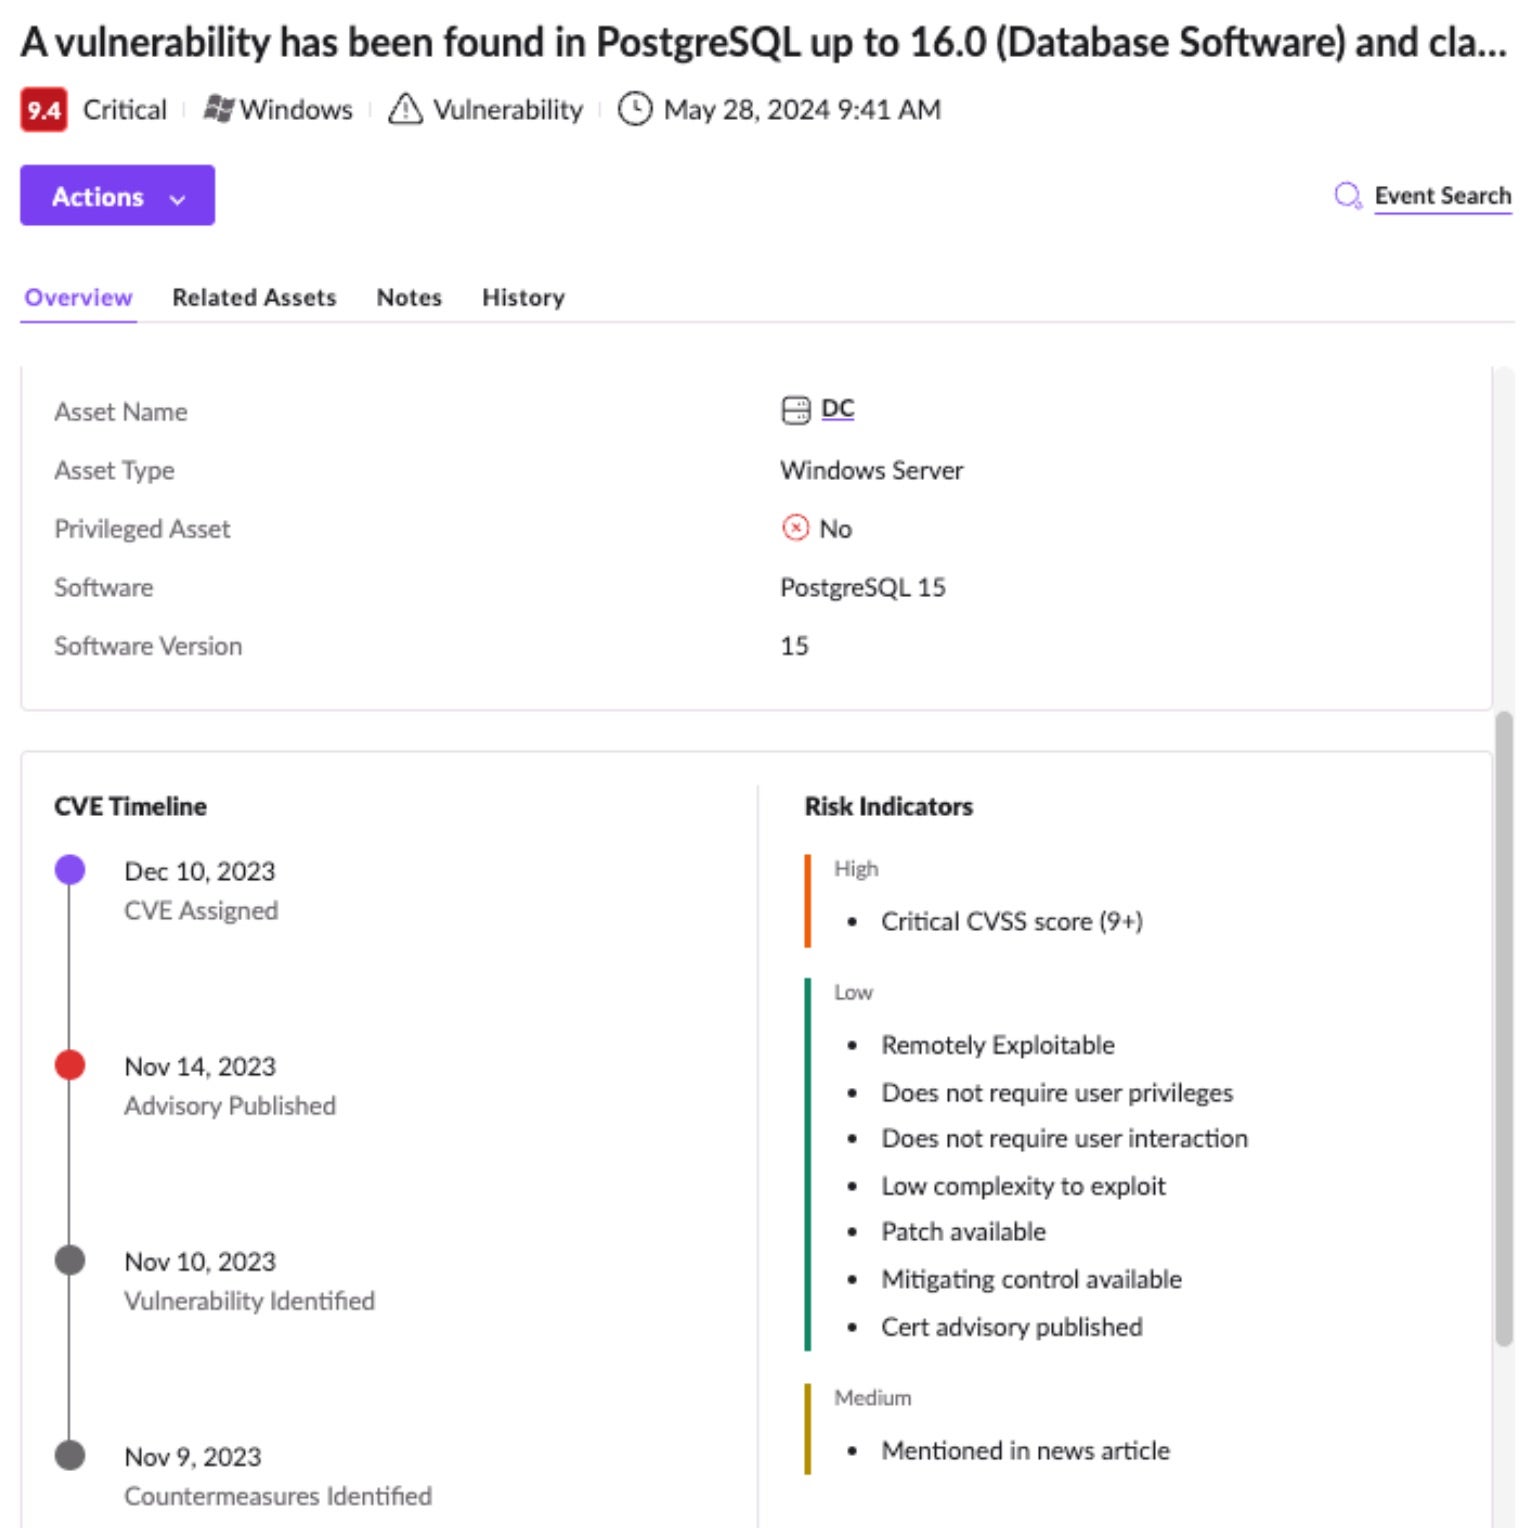This screenshot has height=1528, width=1528.
Task: View the History tab
Action: (523, 298)
